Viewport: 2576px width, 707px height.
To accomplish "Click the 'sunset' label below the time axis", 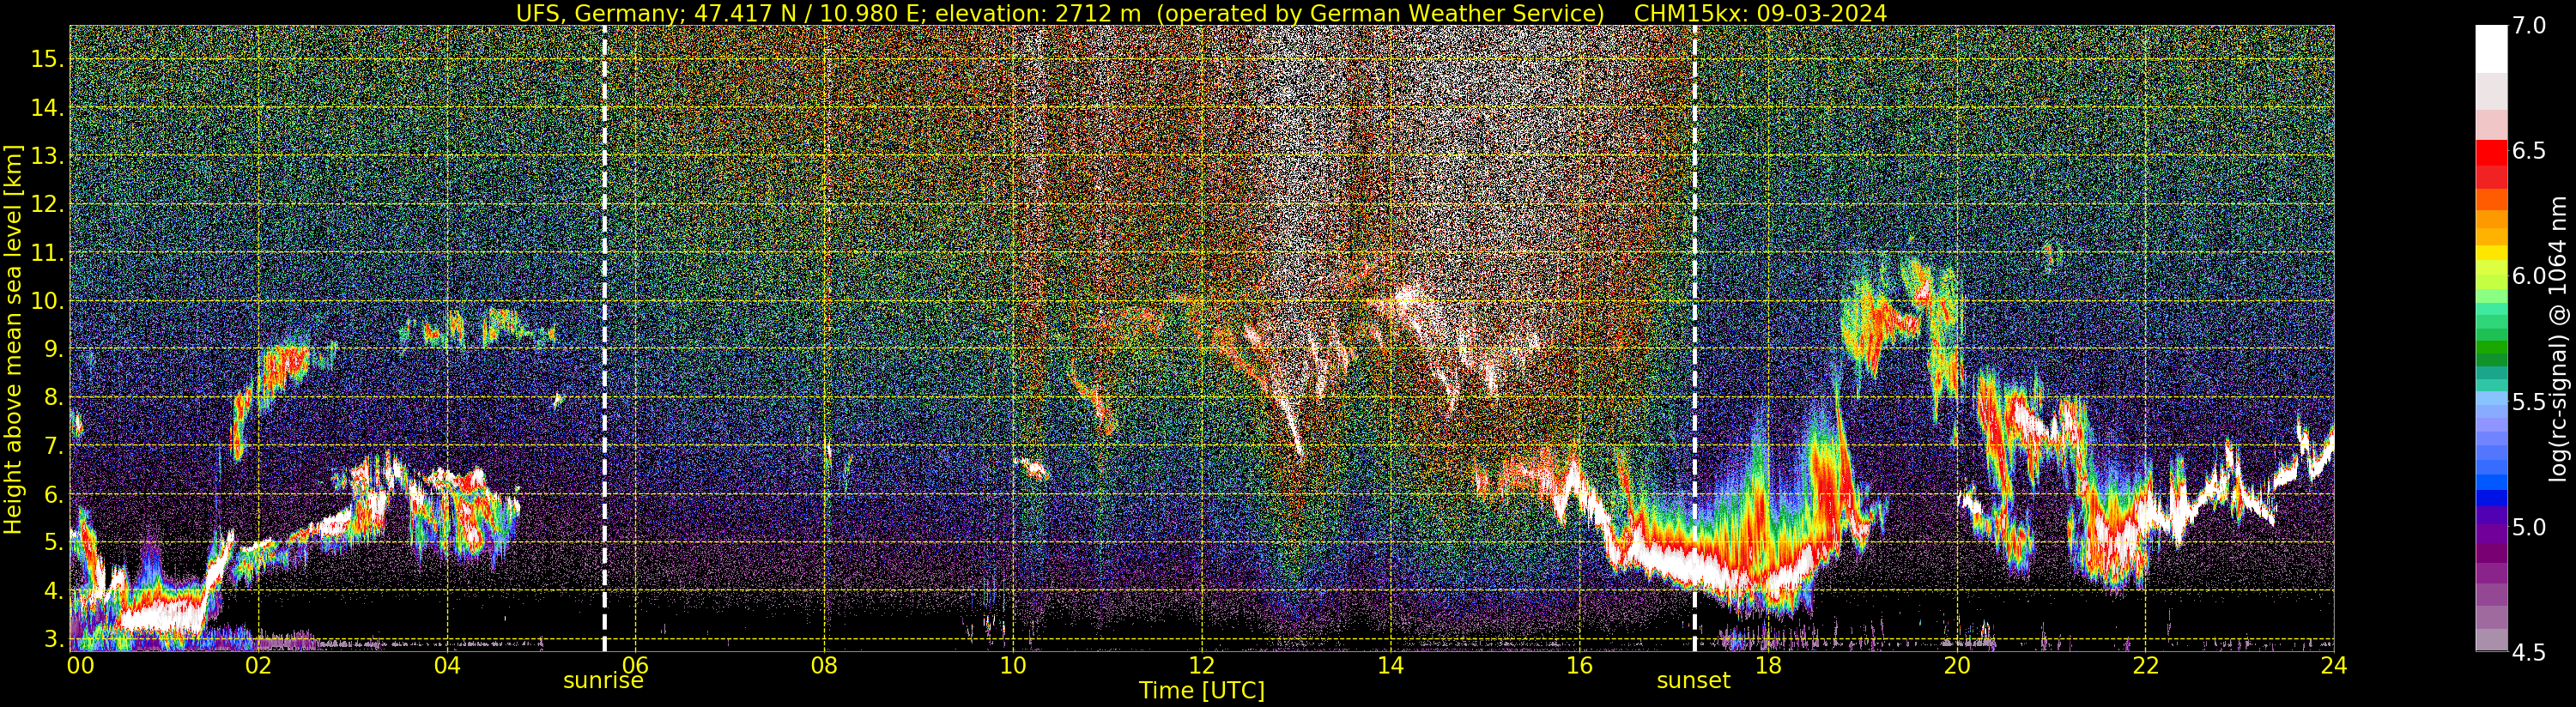I will pos(1693,681).
